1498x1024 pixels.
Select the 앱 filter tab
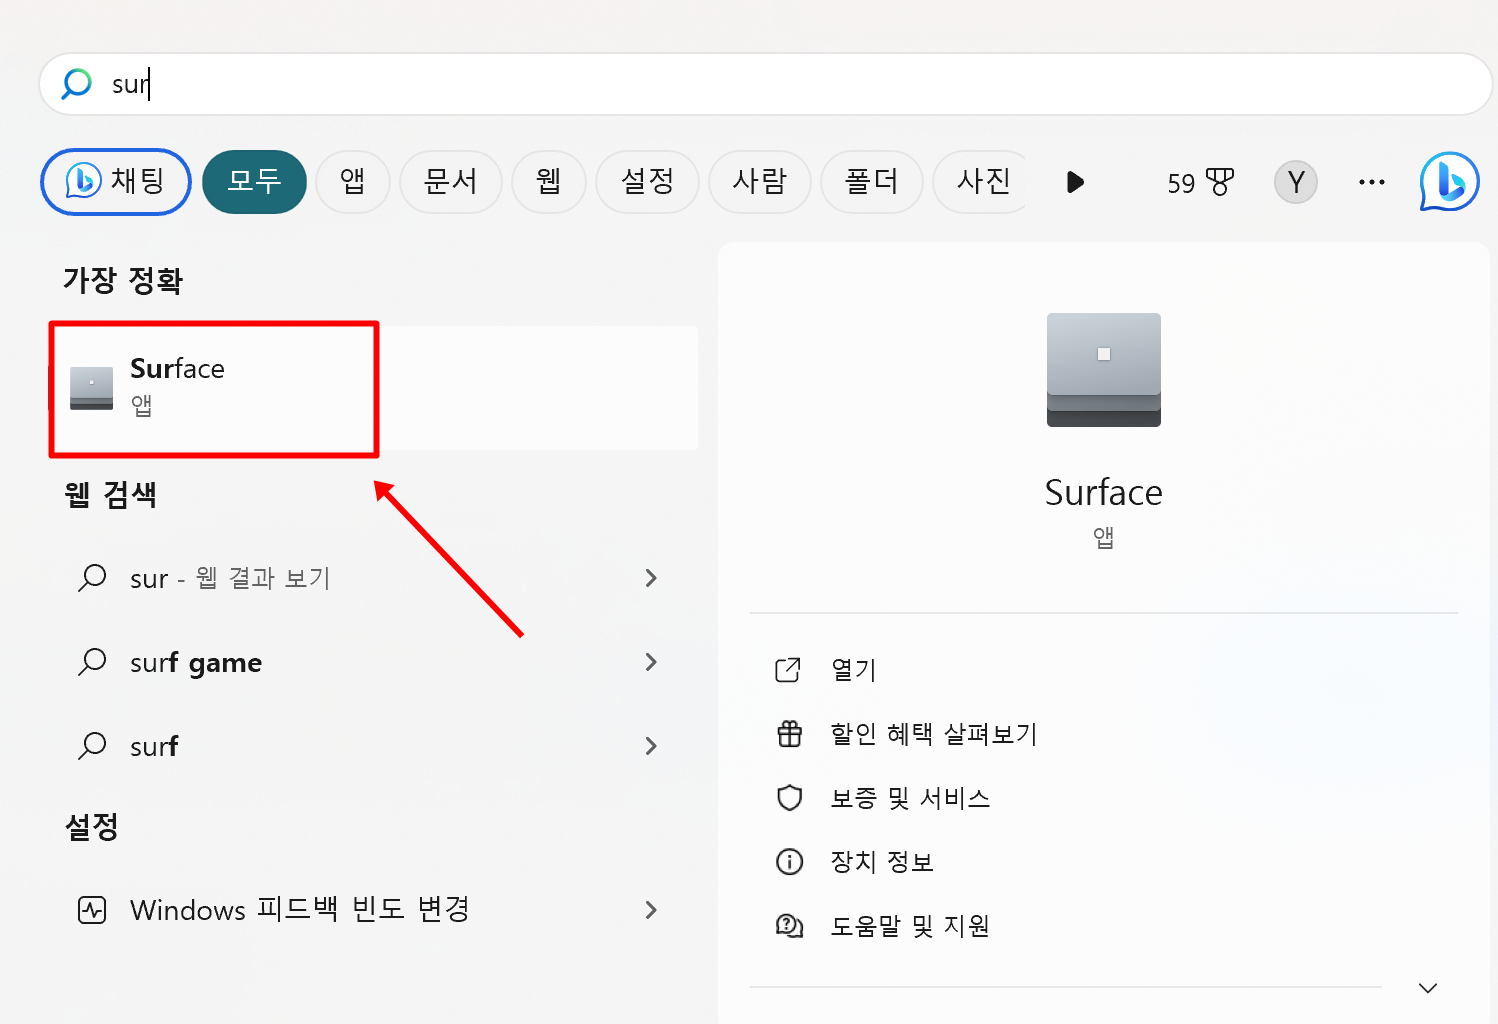coord(352,181)
